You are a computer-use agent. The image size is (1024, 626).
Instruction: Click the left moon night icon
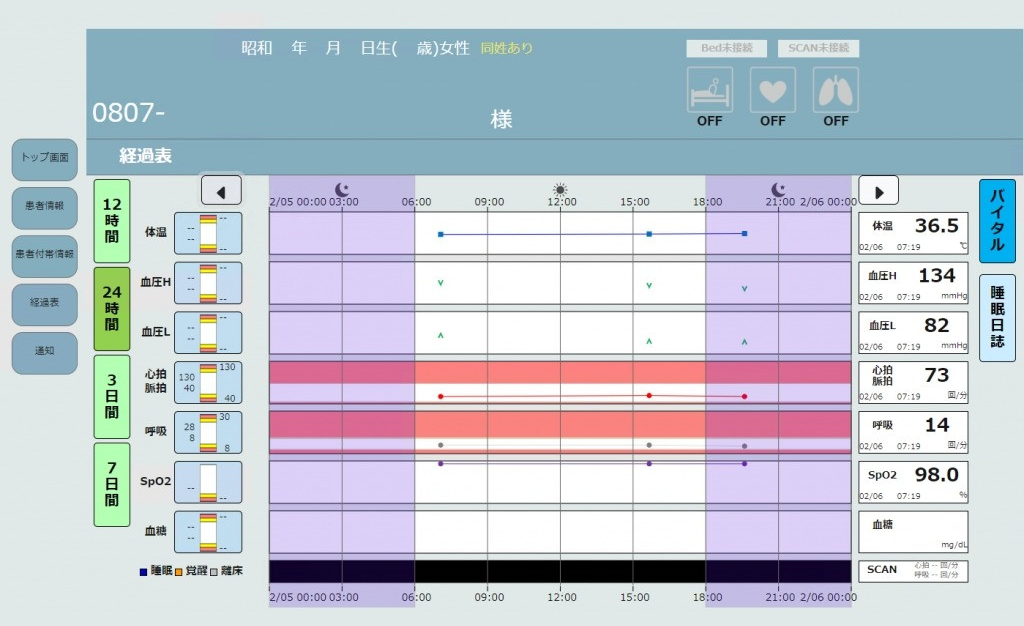[342, 189]
